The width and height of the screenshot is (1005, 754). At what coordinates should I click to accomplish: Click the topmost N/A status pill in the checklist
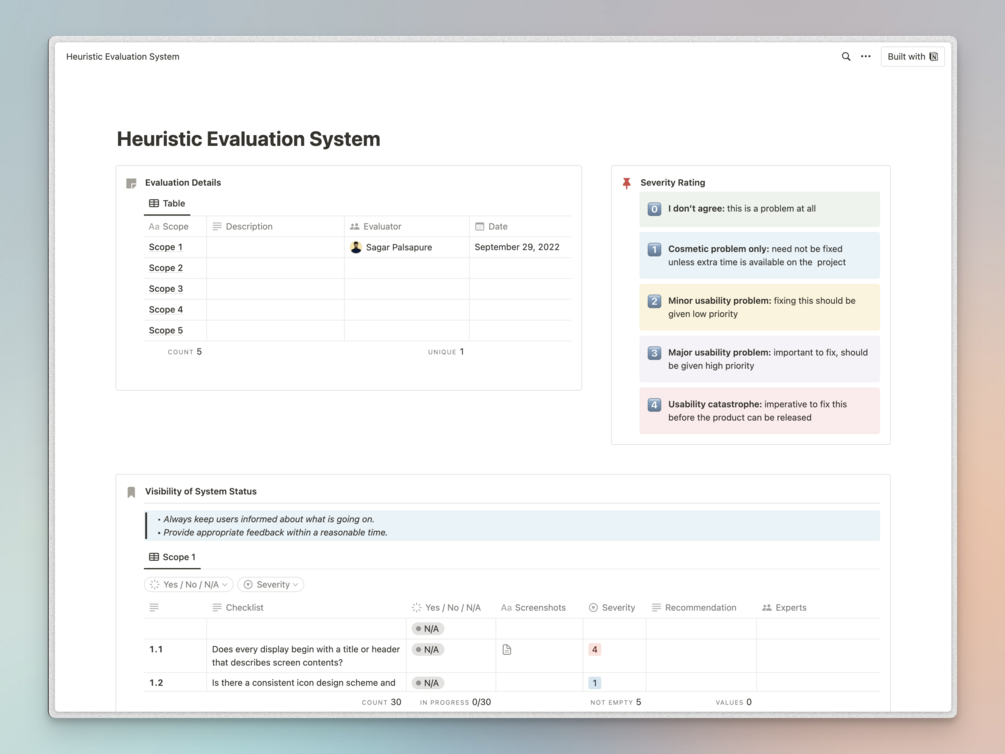pyautogui.click(x=427, y=628)
